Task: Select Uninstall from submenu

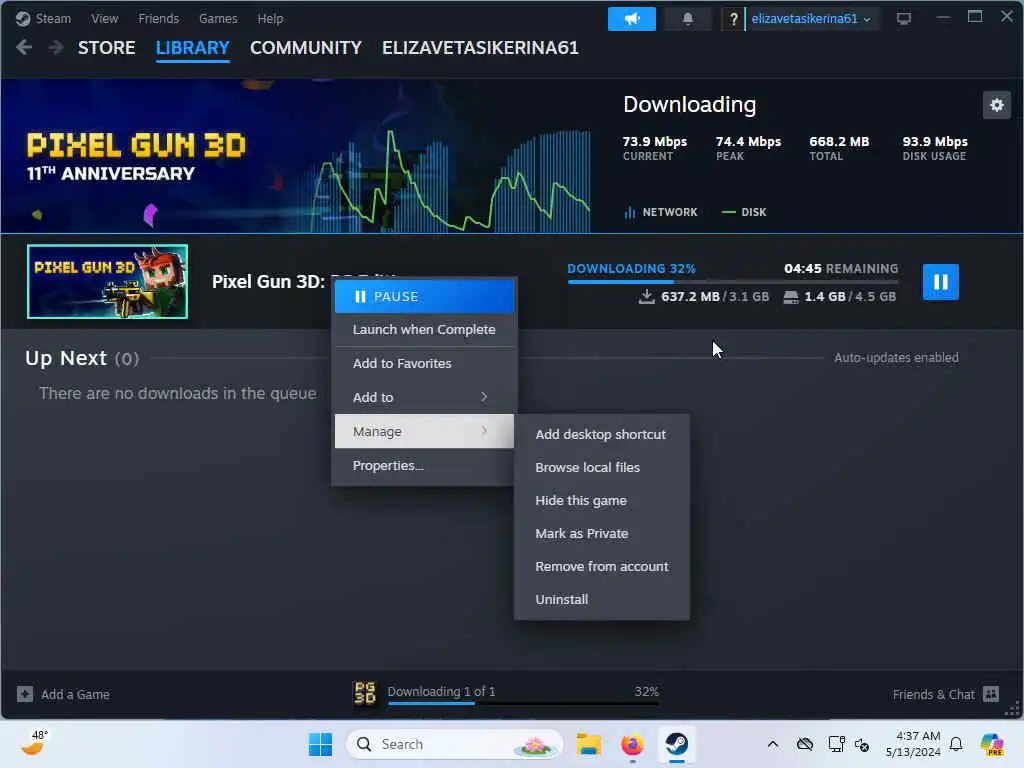Action: tap(601, 600)
